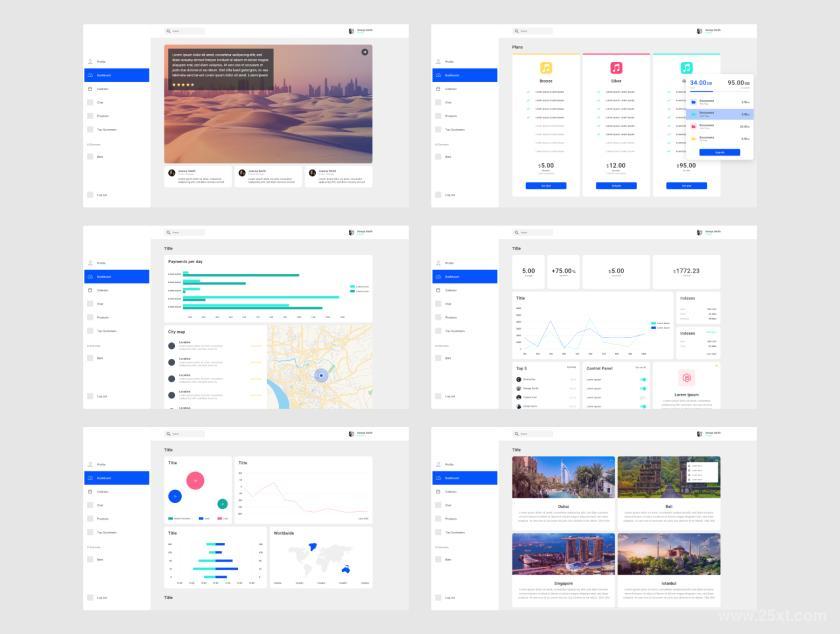This screenshot has width=840, height=634.
Task: Click Profile icon in Plans screen sidebar
Action: (438, 62)
